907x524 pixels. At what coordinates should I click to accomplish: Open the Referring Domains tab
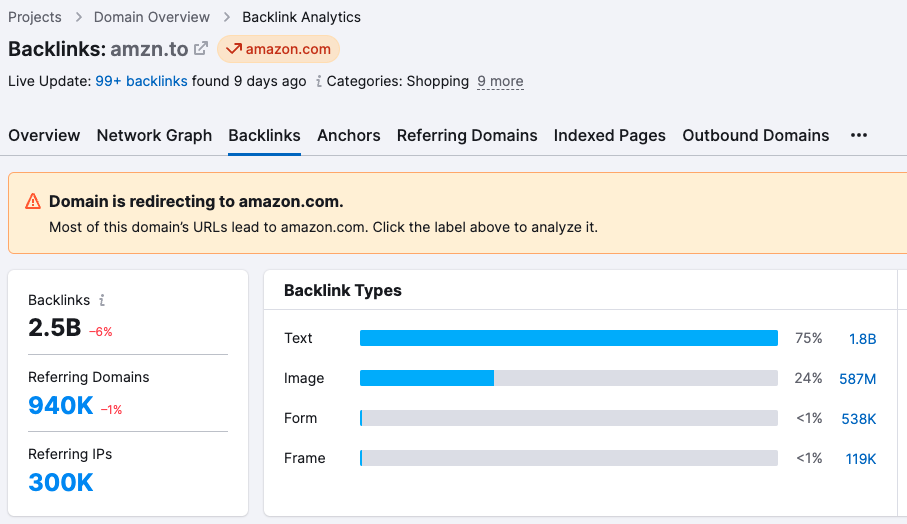point(467,135)
